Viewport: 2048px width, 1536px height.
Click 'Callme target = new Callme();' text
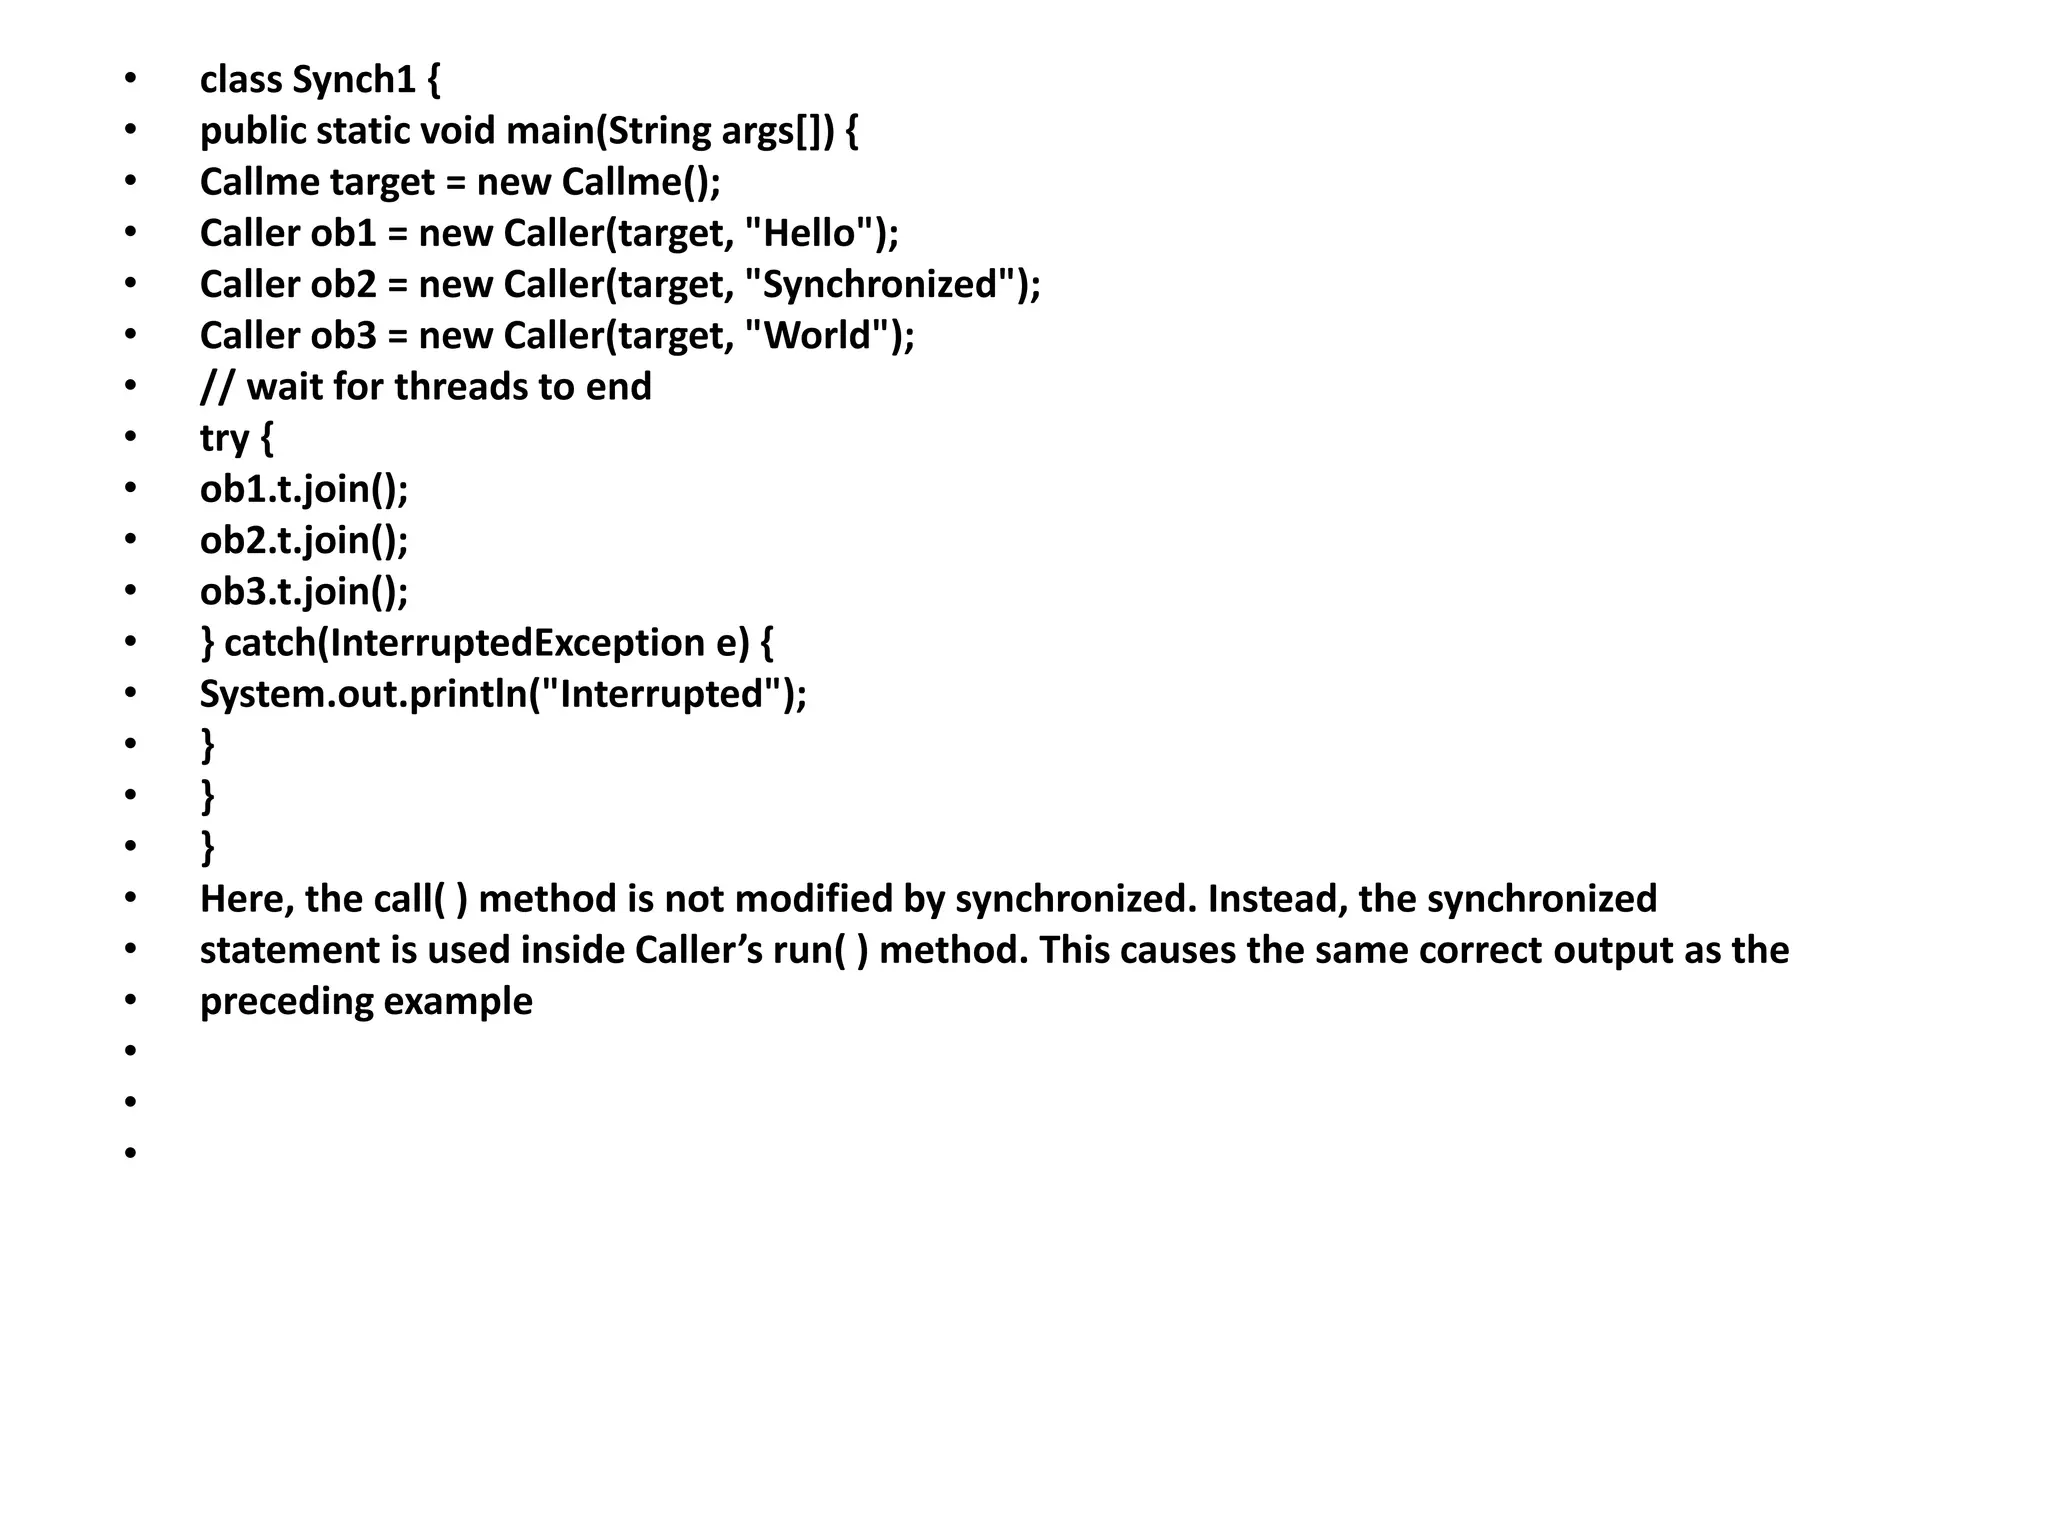pos(461,182)
